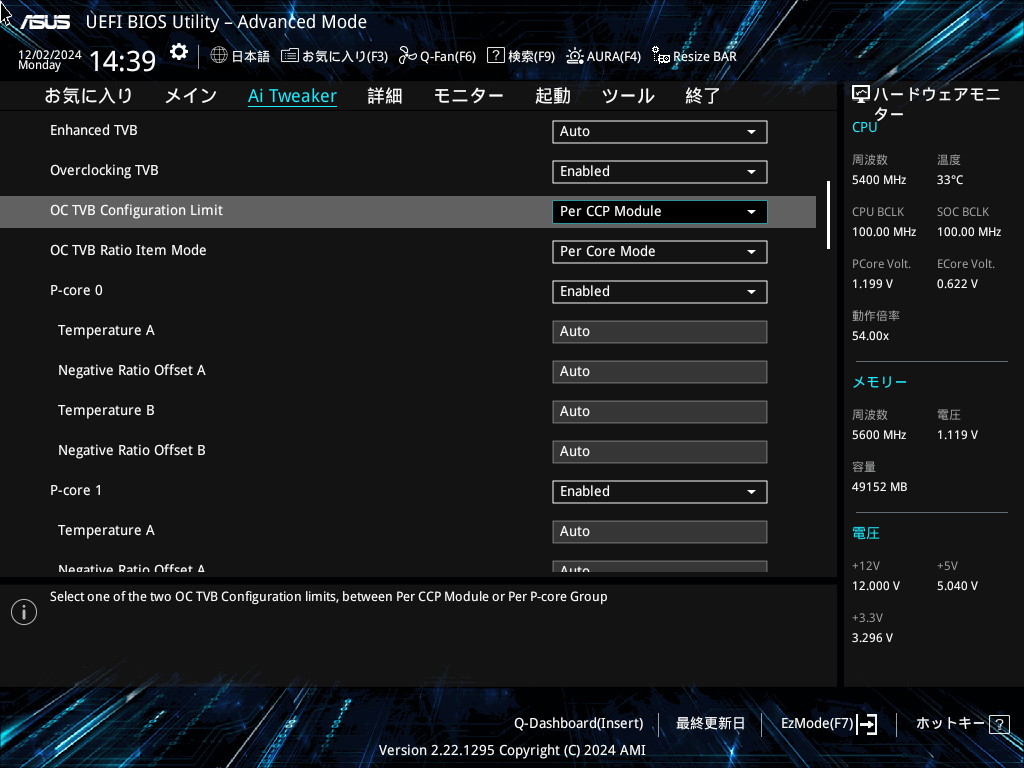The width and height of the screenshot is (1024, 768).
Task: Select P-core 1 label
Action: click(x=76, y=490)
